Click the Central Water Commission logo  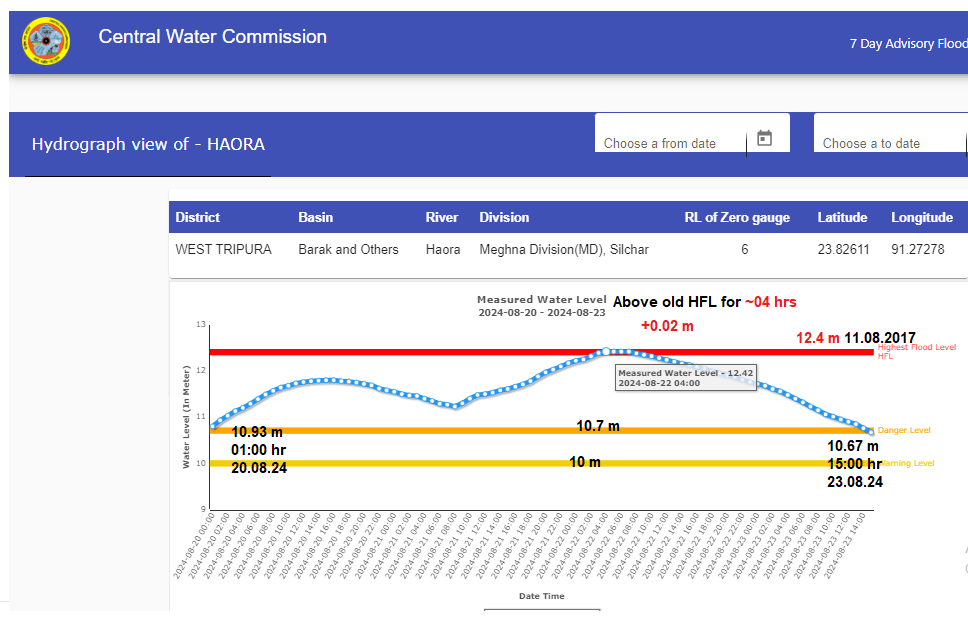click(x=46, y=41)
